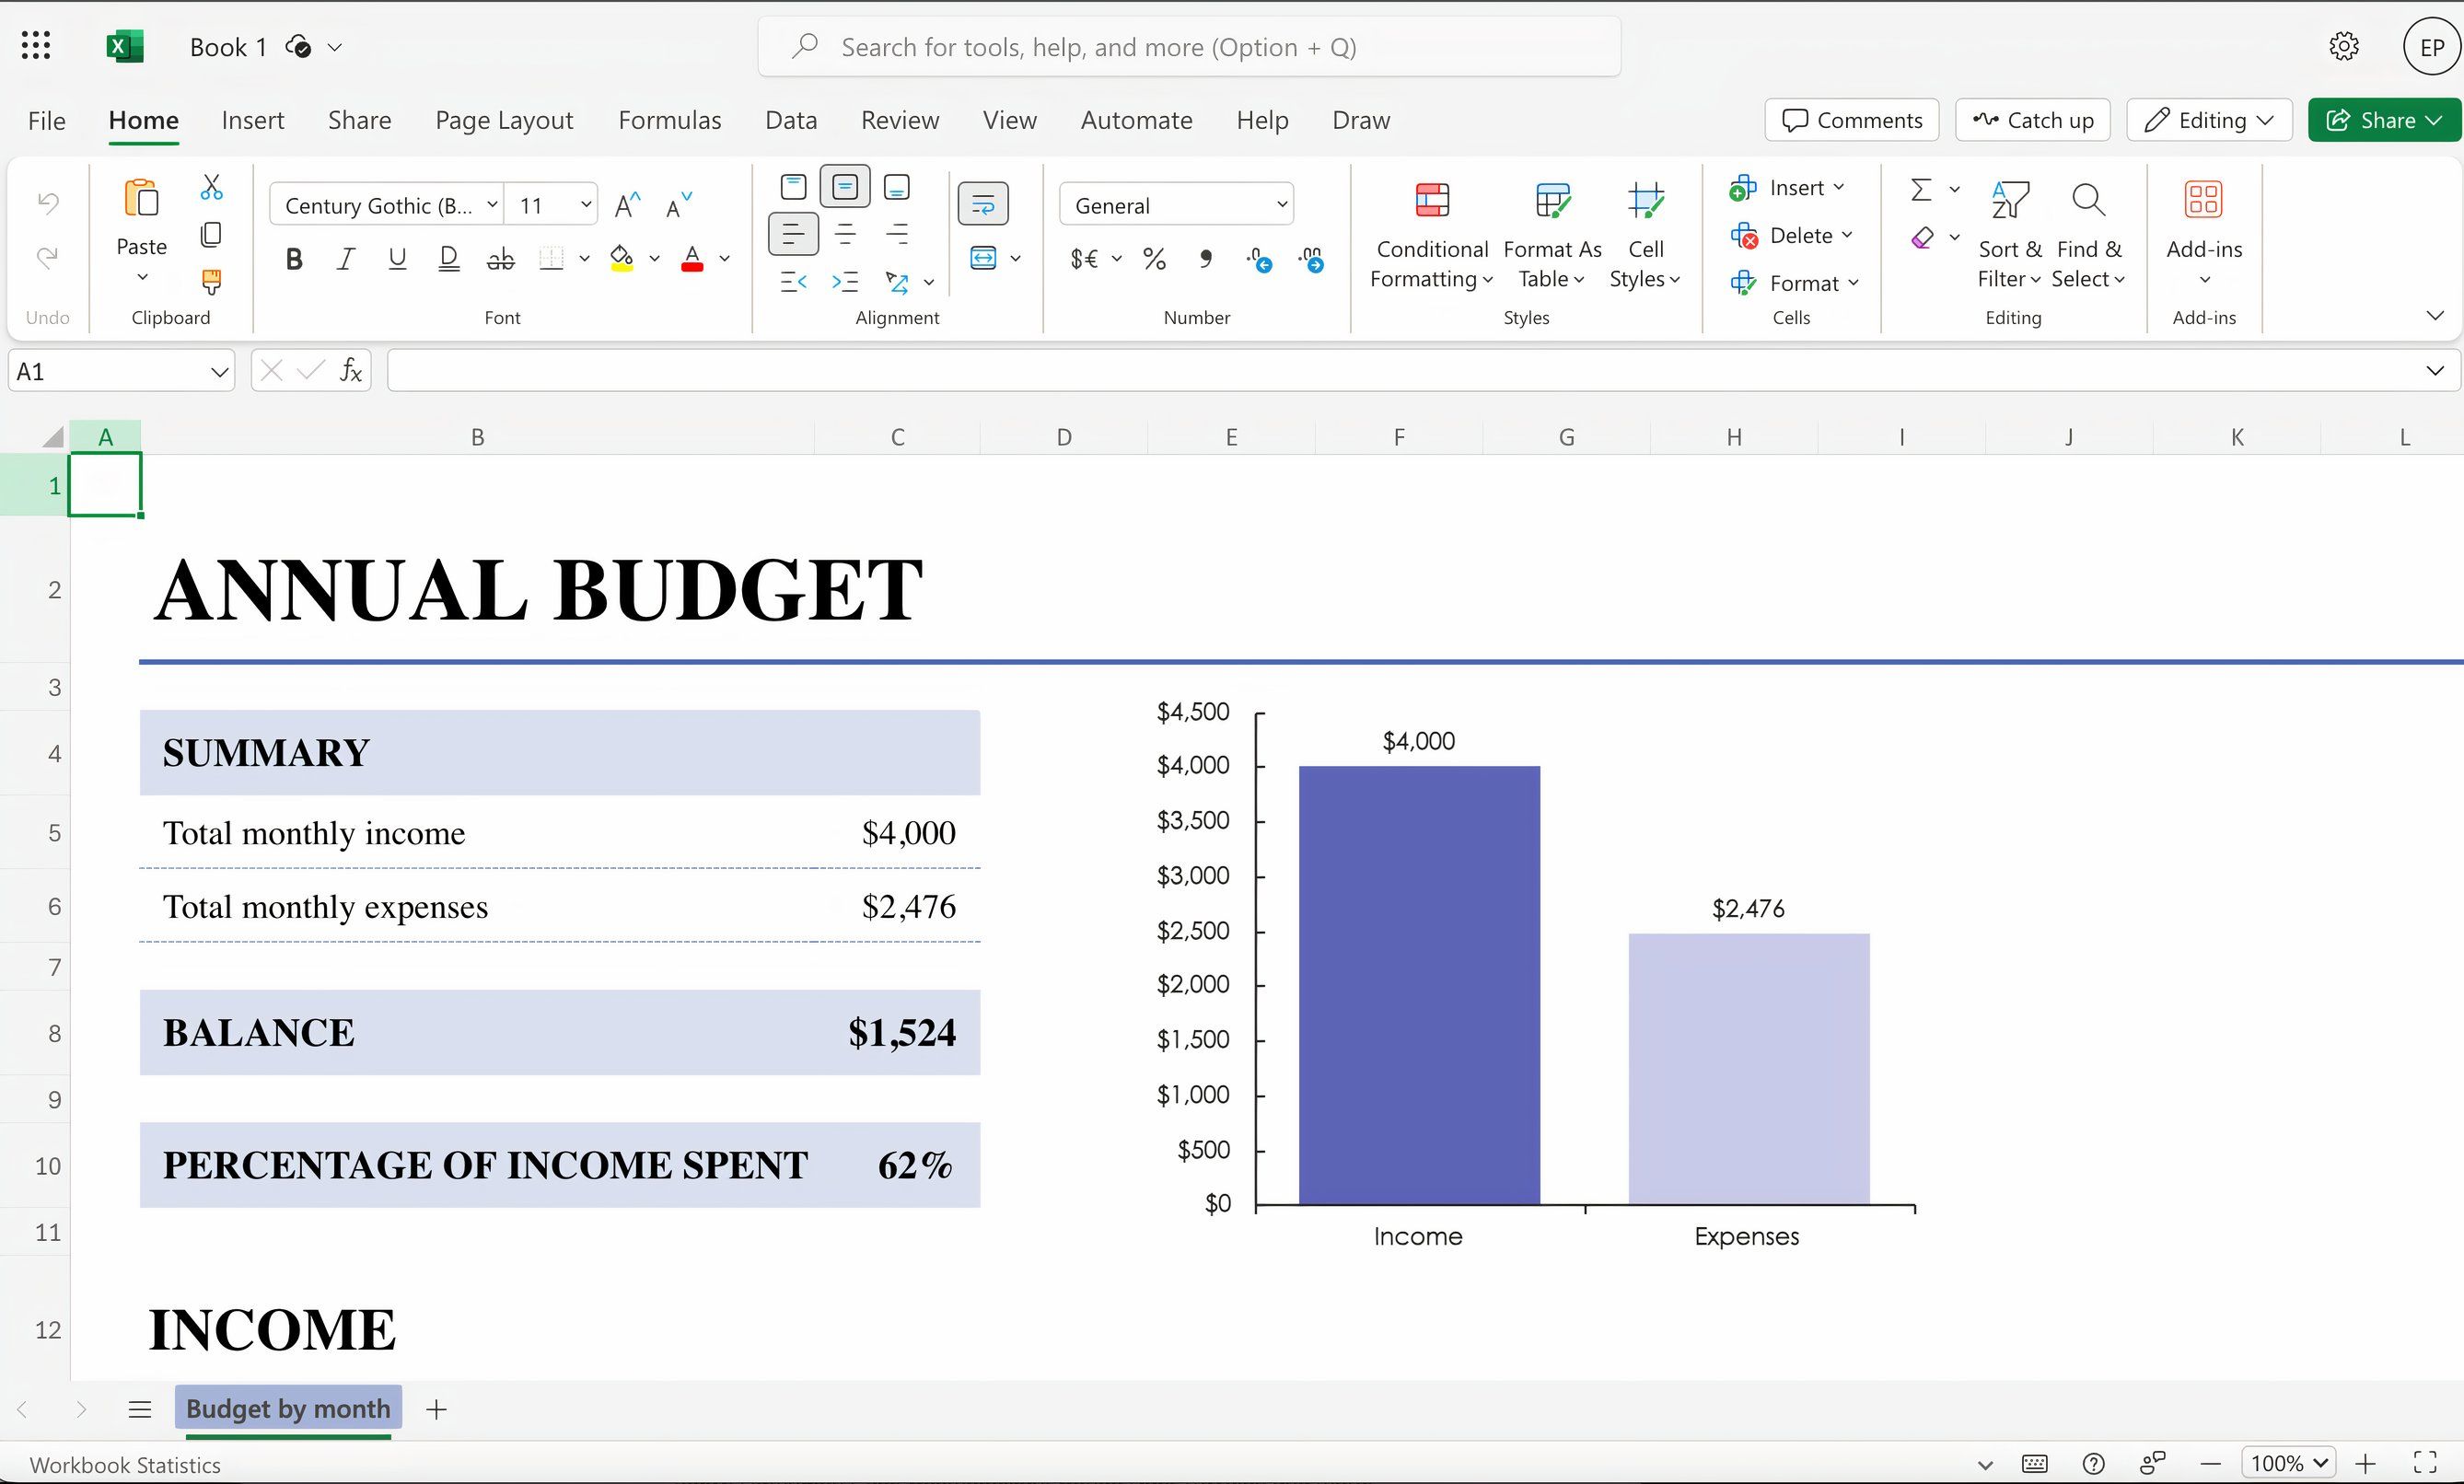The width and height of the screenshot is (2464, 1484).
Task: Click the Conditional Formatting icon
Action: 1432,200
